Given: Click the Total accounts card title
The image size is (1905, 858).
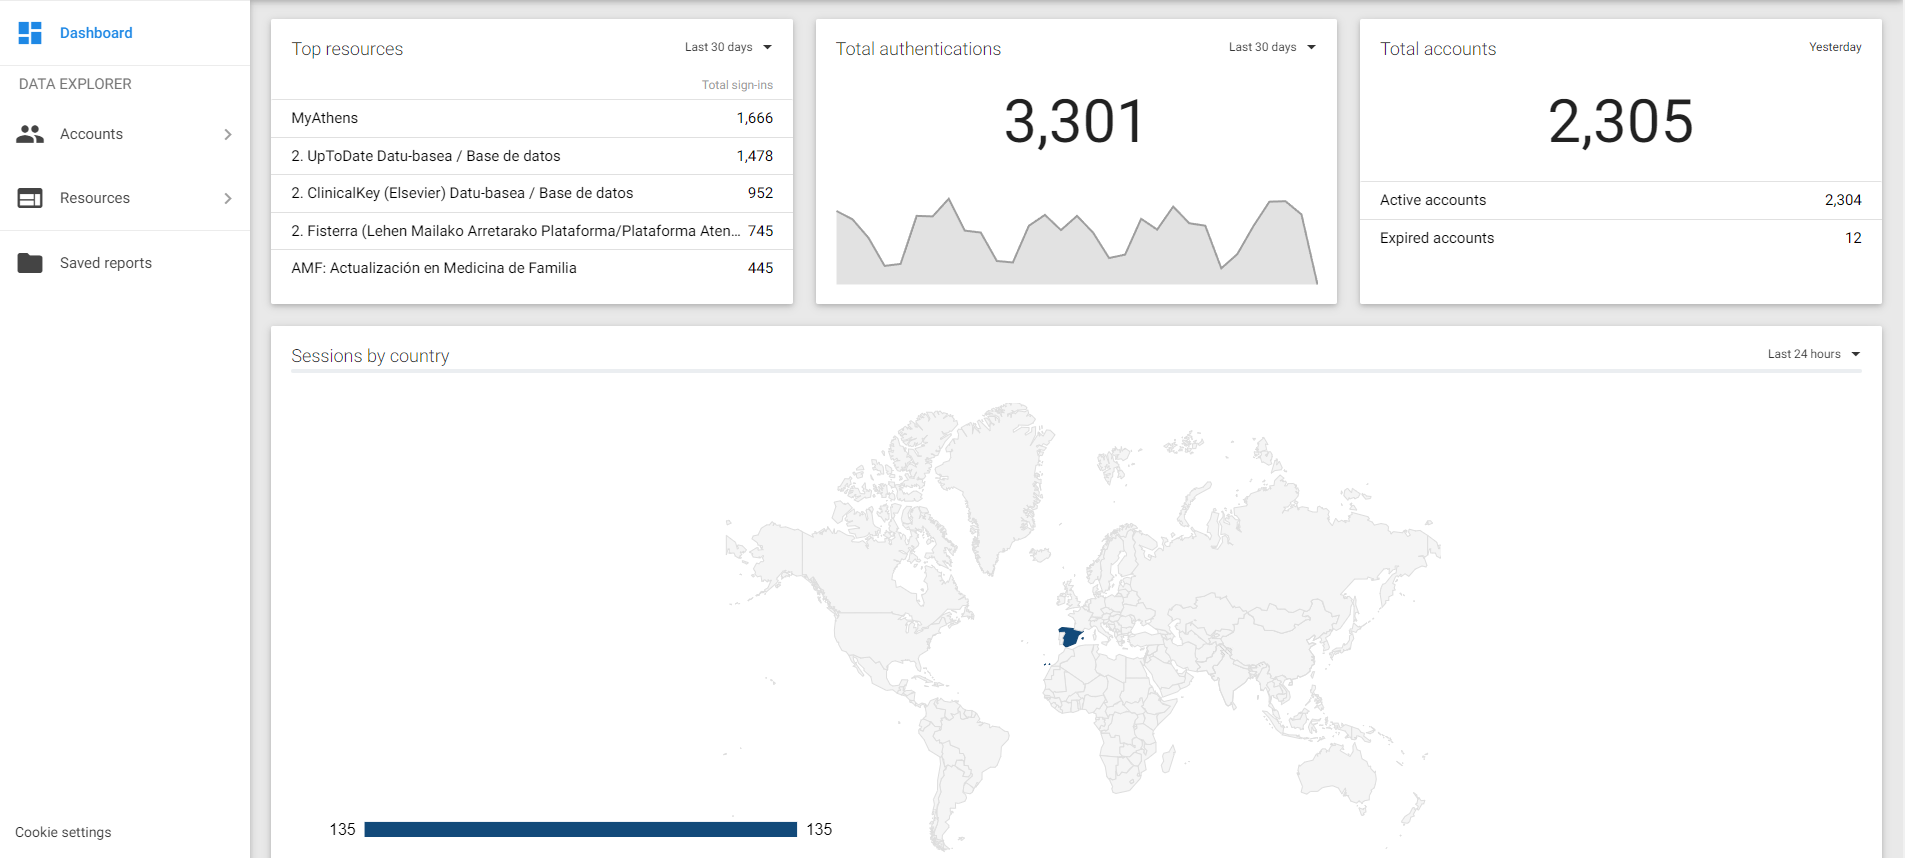Looking at the screenshot, I should (x=1438, y=49).
